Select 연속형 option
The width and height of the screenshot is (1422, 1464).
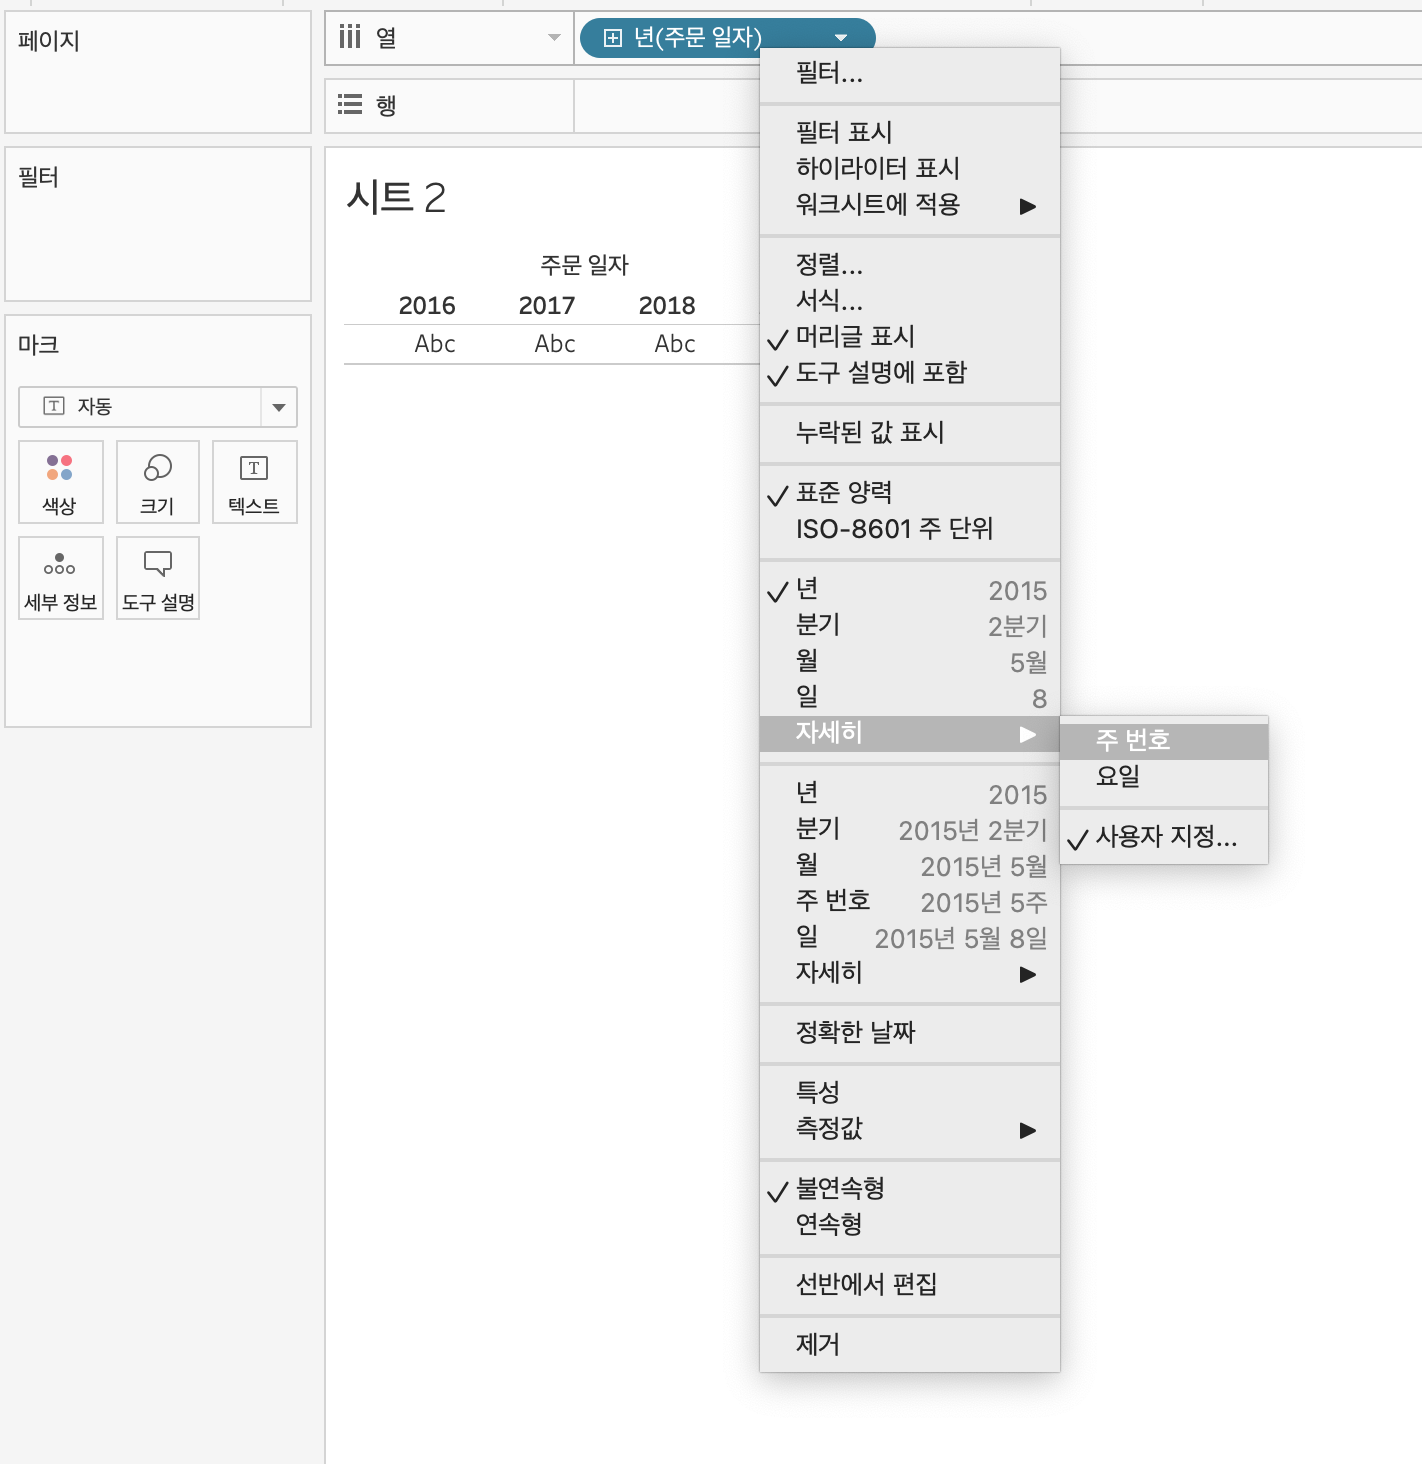(x=910, y=1225)
